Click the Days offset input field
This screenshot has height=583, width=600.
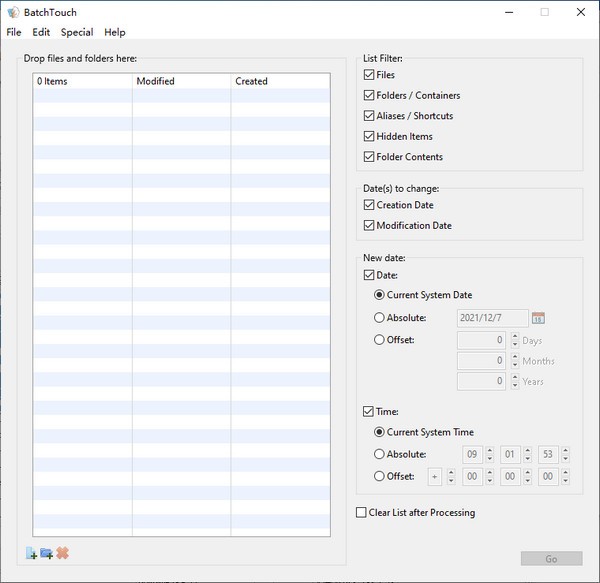481,340
